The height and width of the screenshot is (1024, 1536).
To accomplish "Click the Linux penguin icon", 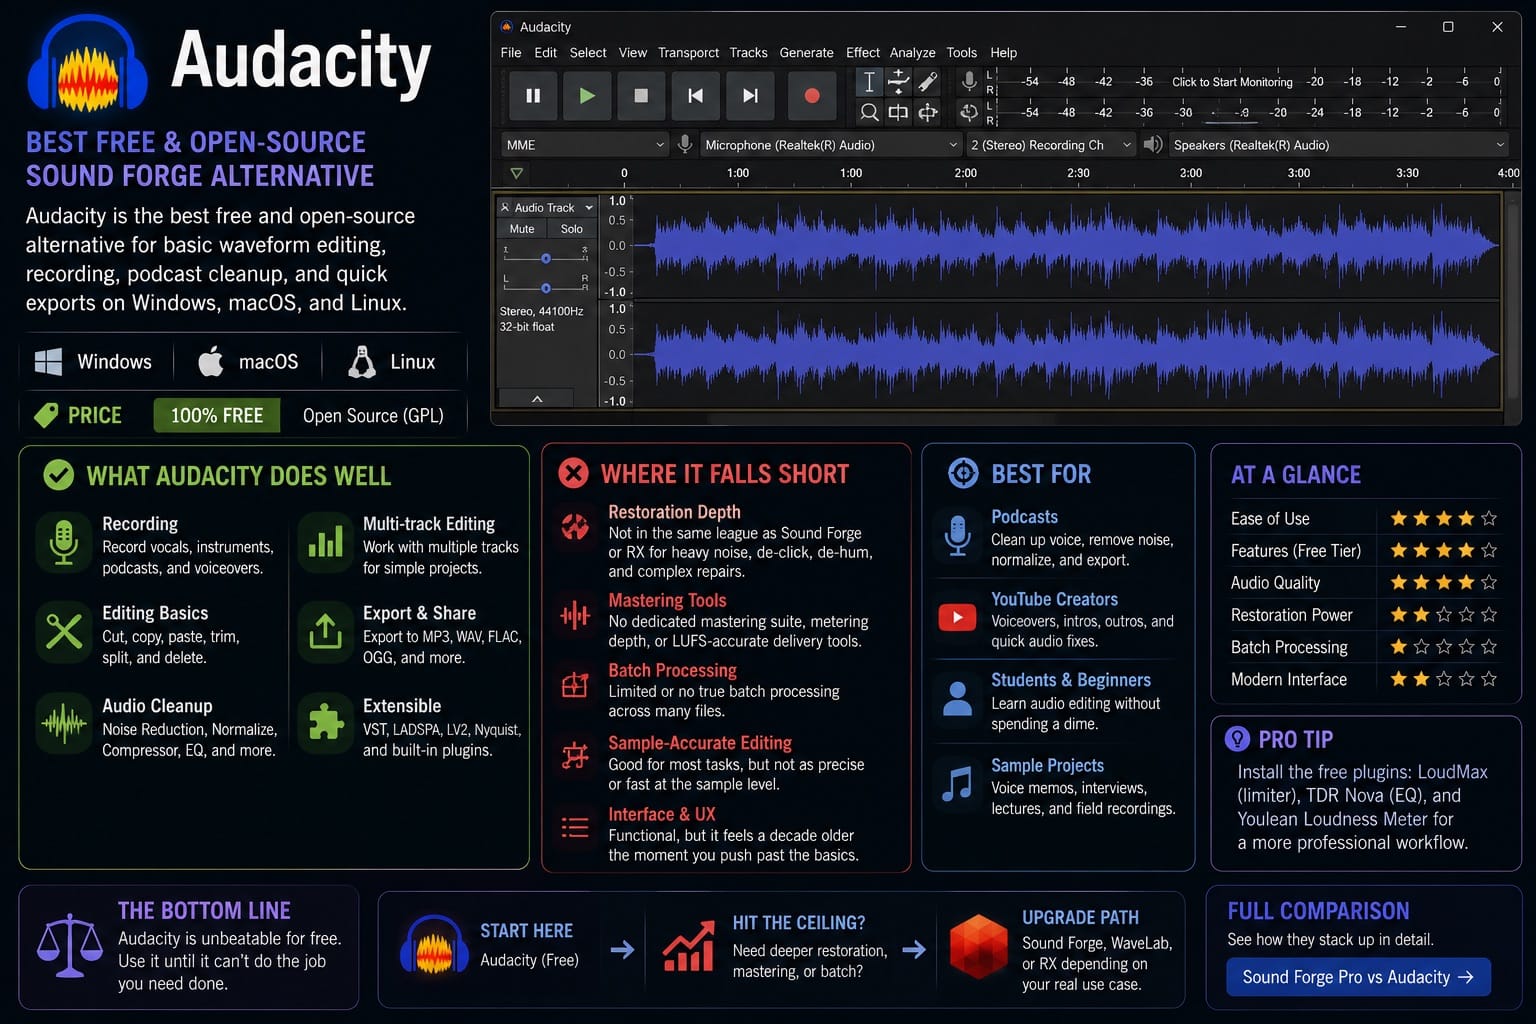I will pos(362,361).
